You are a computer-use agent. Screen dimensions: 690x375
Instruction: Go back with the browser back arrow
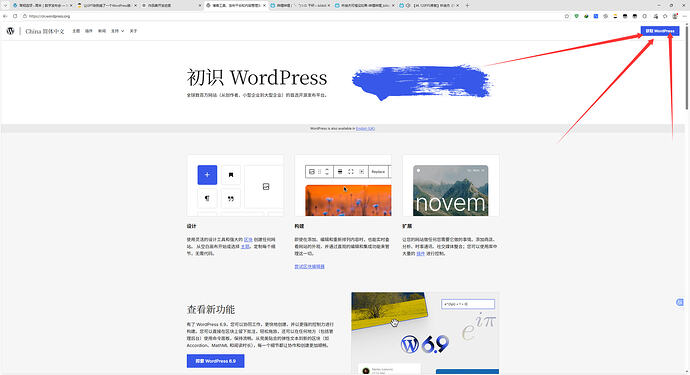tap(5, 16)
